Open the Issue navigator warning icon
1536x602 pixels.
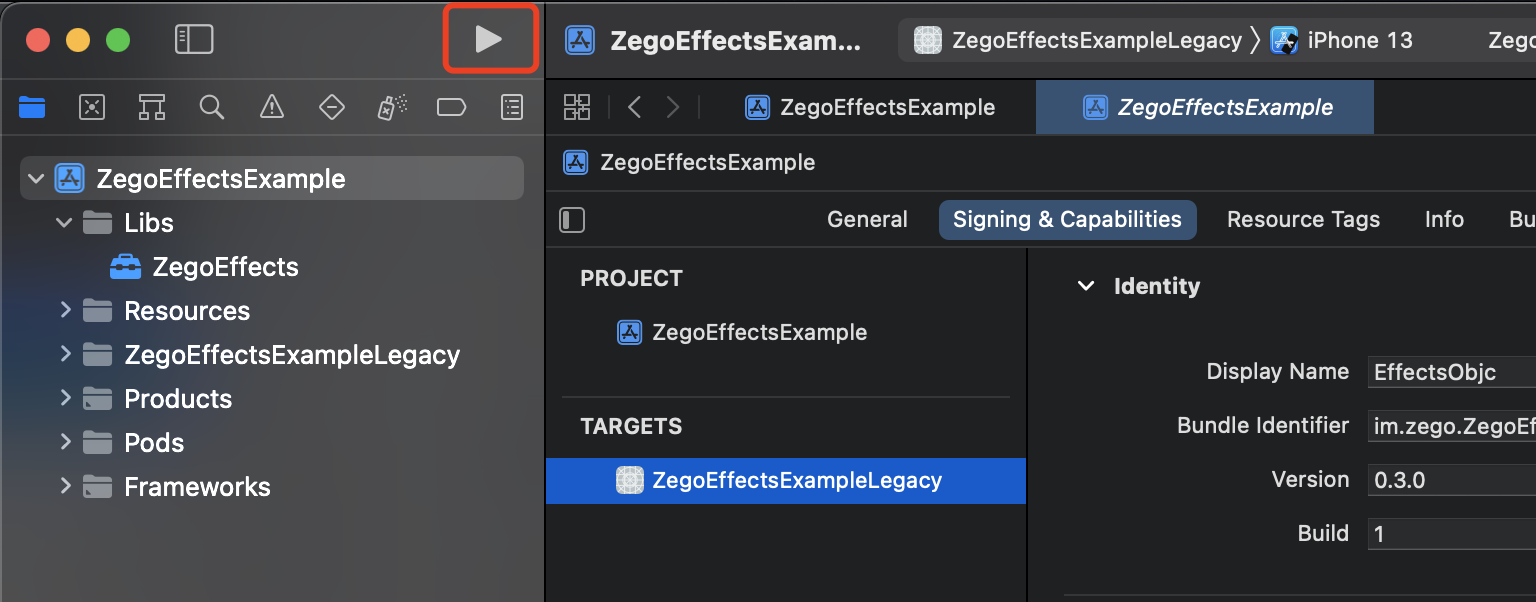pos(272,107)
